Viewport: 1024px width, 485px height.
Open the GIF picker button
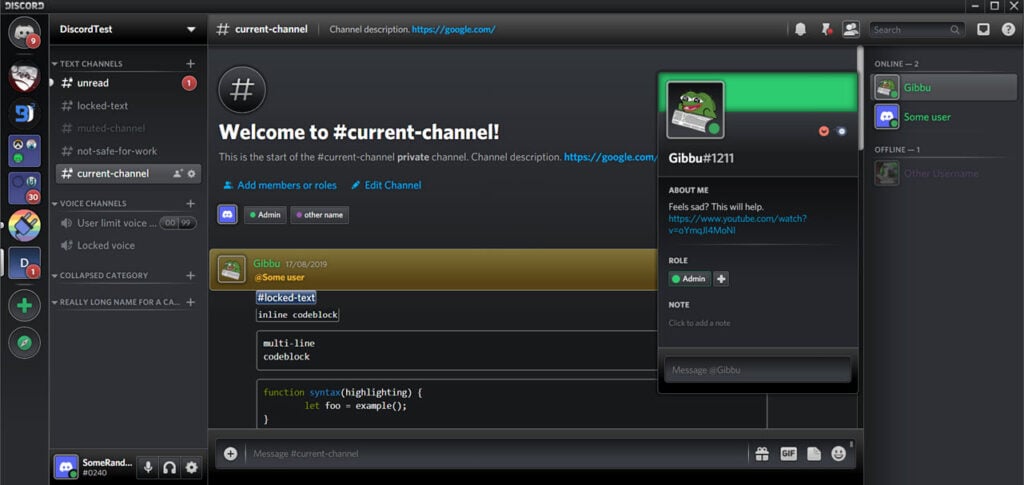[788, 454]
